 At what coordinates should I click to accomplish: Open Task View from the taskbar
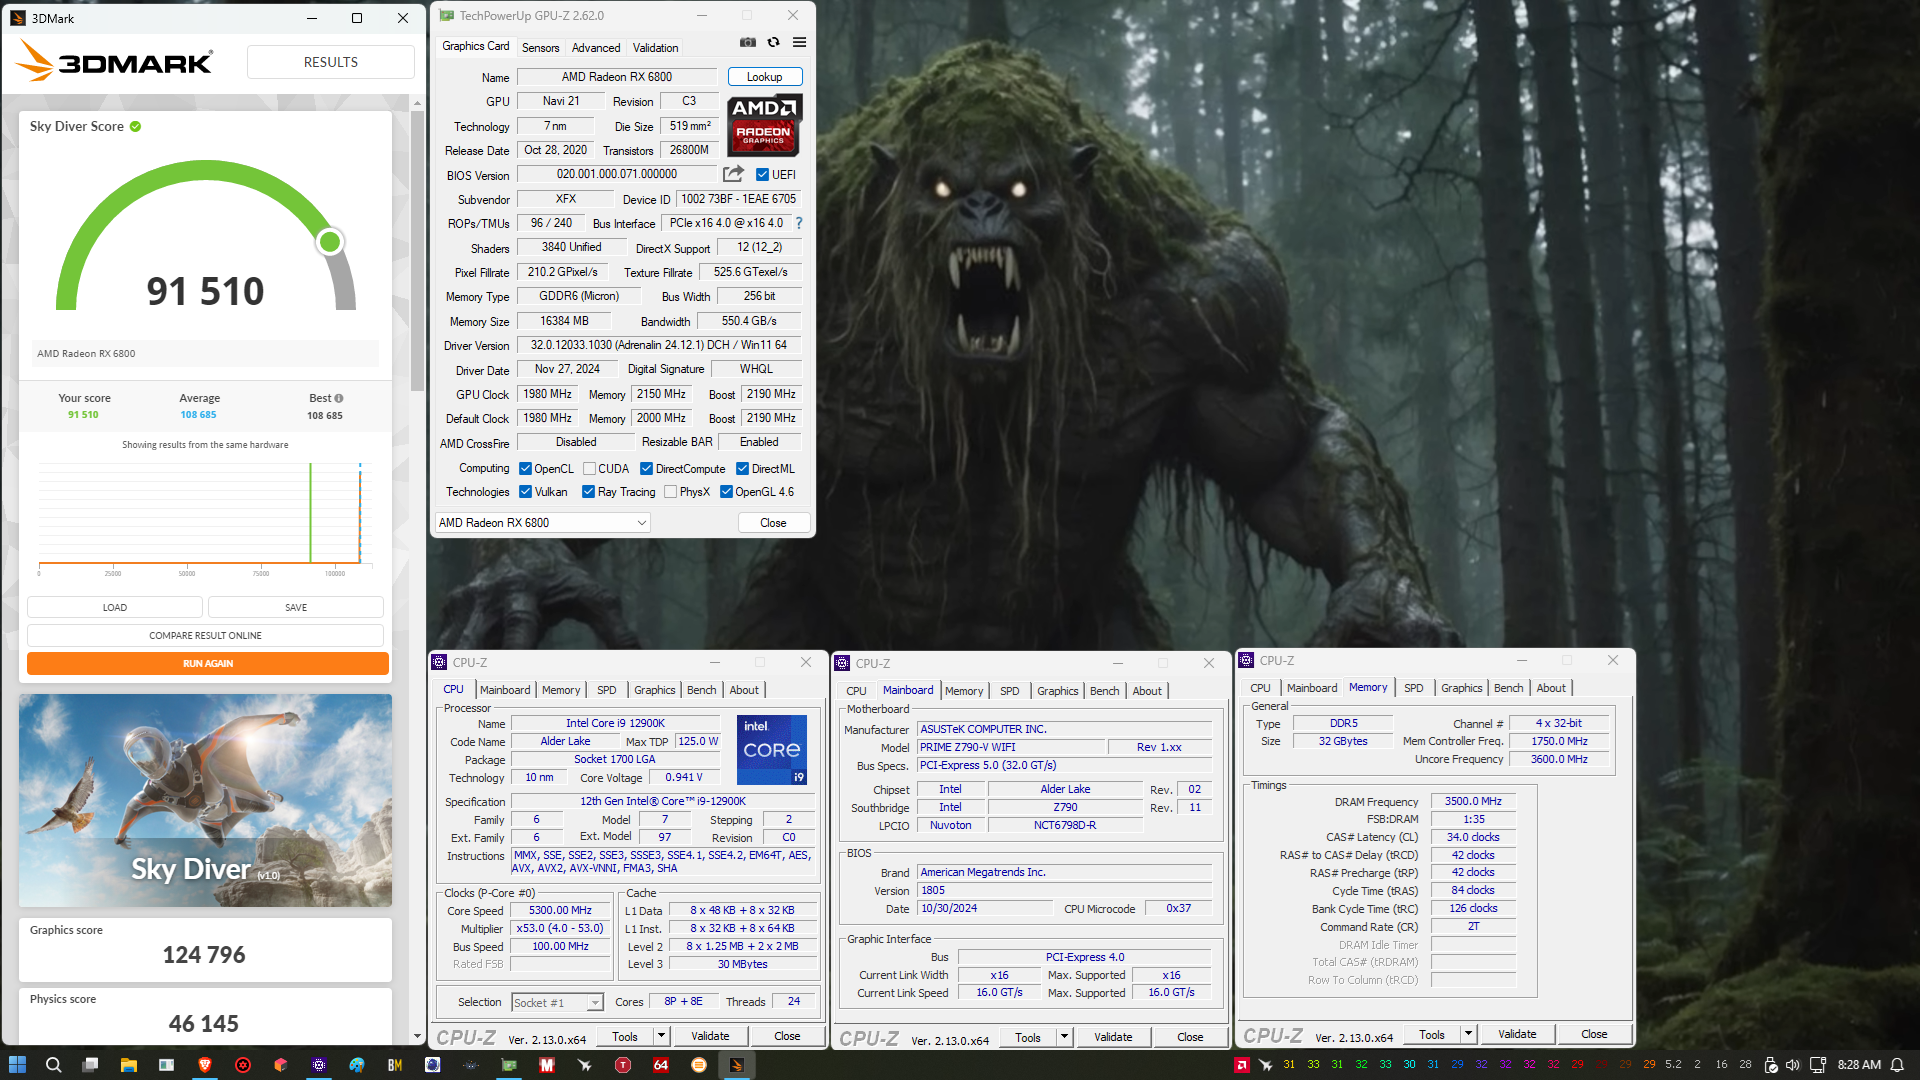(91, 1065)
